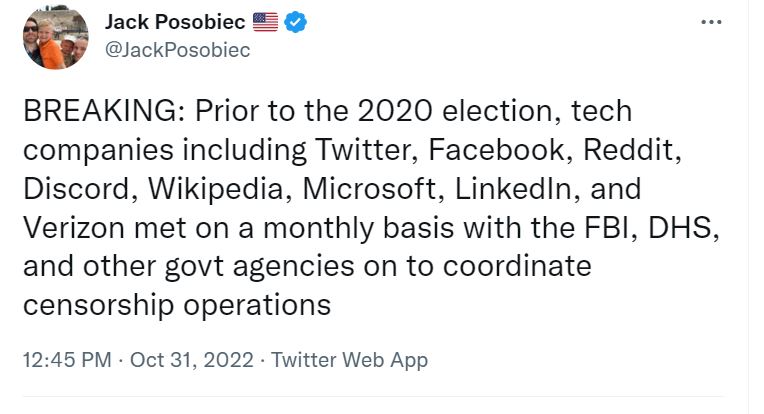Click the blue verified badge
This screenshot has height=414, width=764.
coord(294,22)
